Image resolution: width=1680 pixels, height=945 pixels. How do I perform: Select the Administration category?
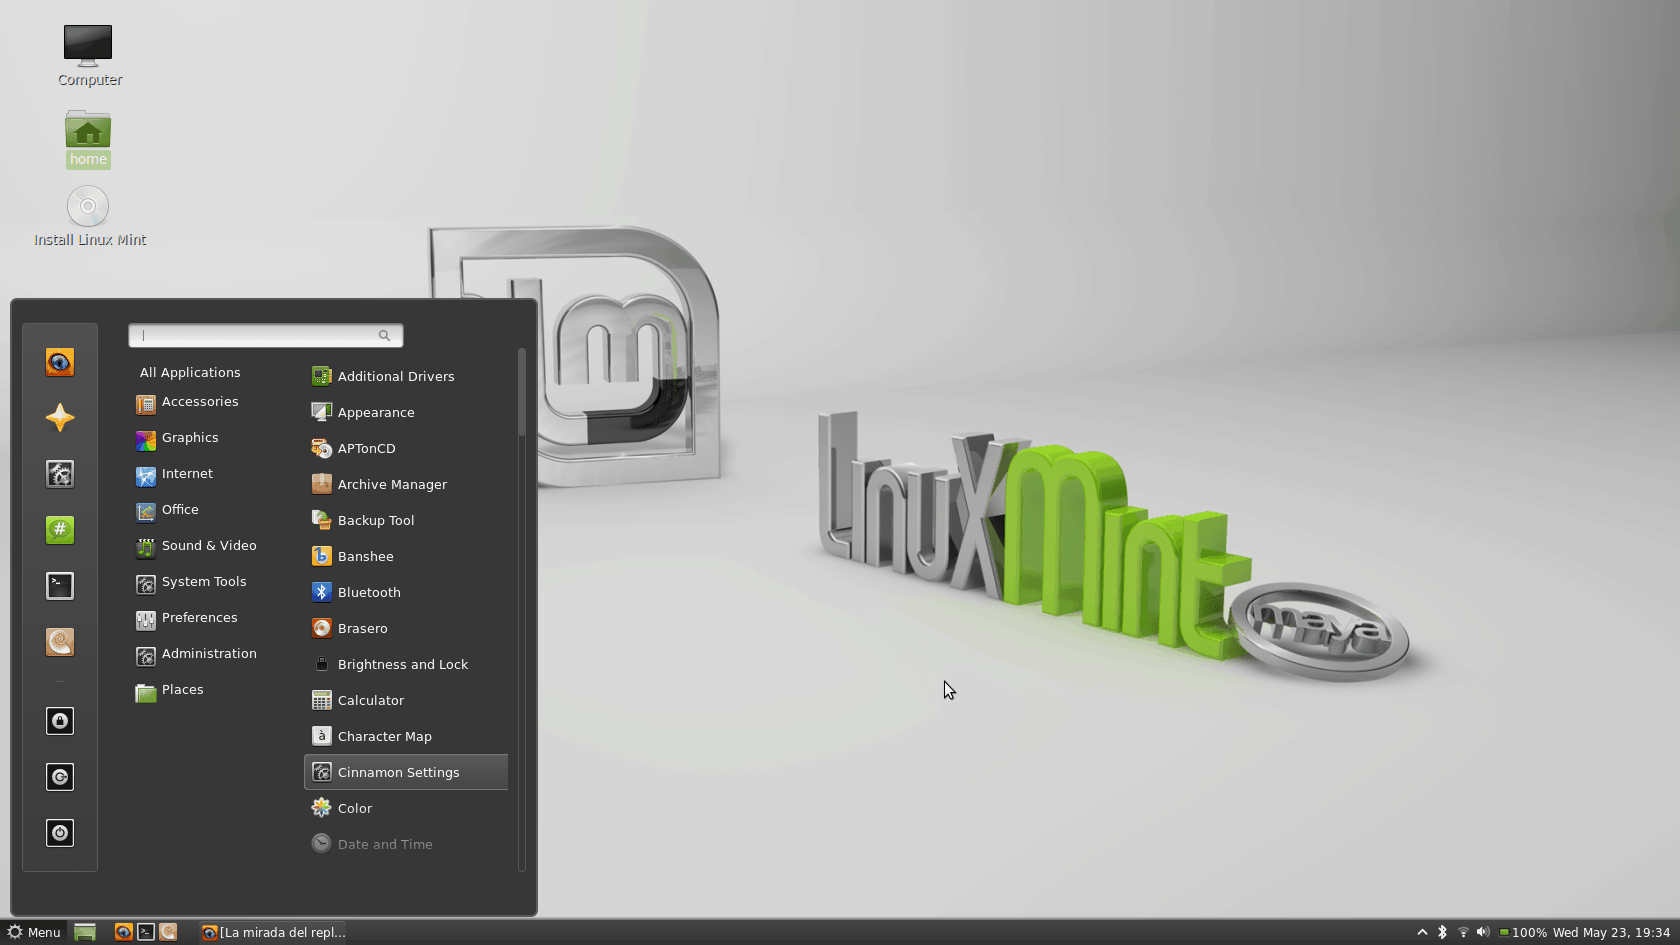(x=208, y=654)
